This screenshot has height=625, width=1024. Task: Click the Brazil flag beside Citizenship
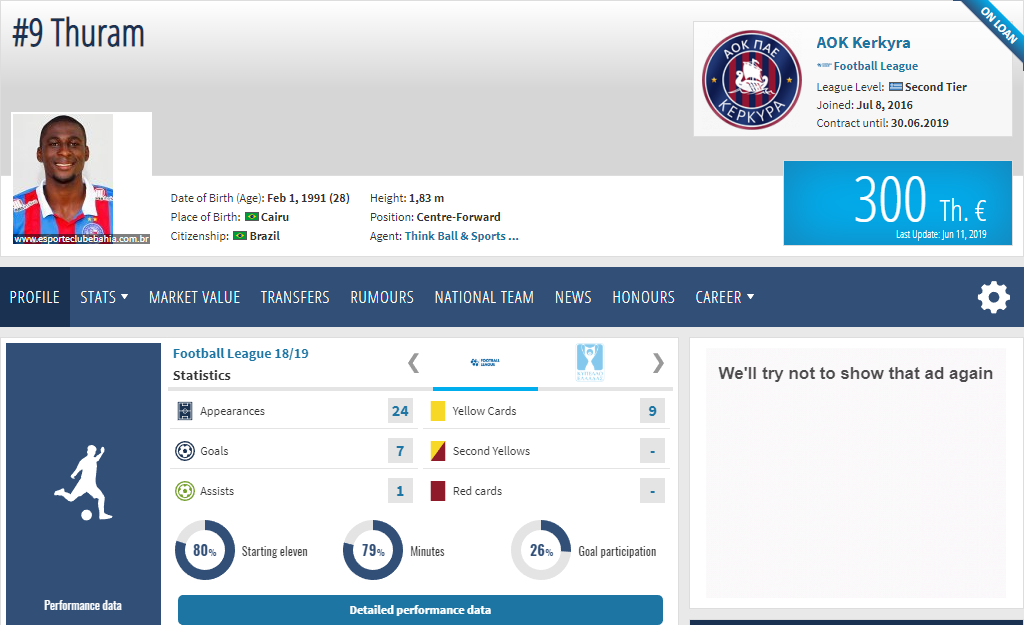[x=240, y=236]
